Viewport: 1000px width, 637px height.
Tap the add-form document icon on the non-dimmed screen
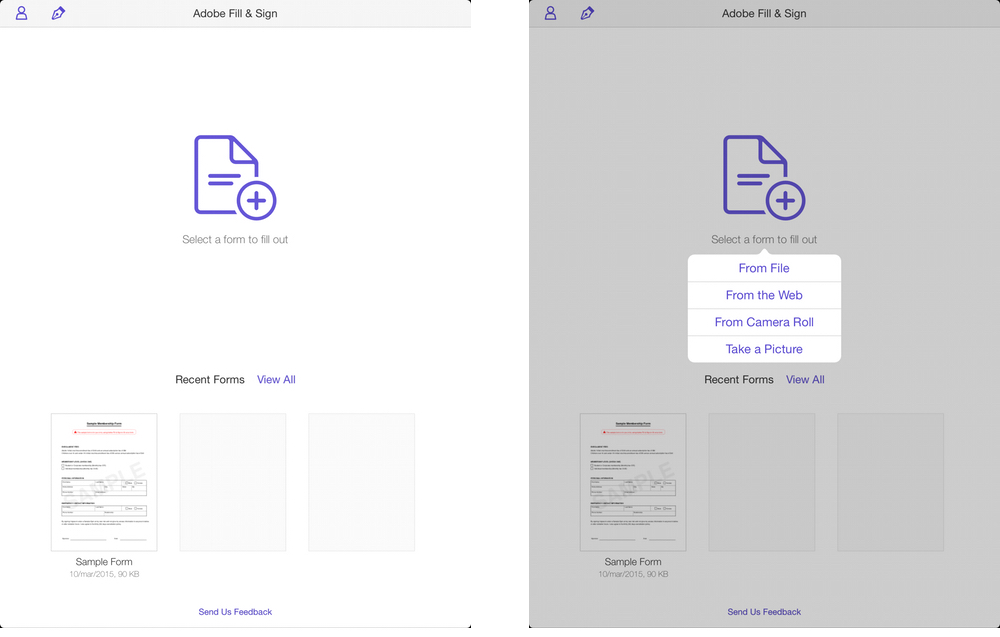(x=234, y=177)
